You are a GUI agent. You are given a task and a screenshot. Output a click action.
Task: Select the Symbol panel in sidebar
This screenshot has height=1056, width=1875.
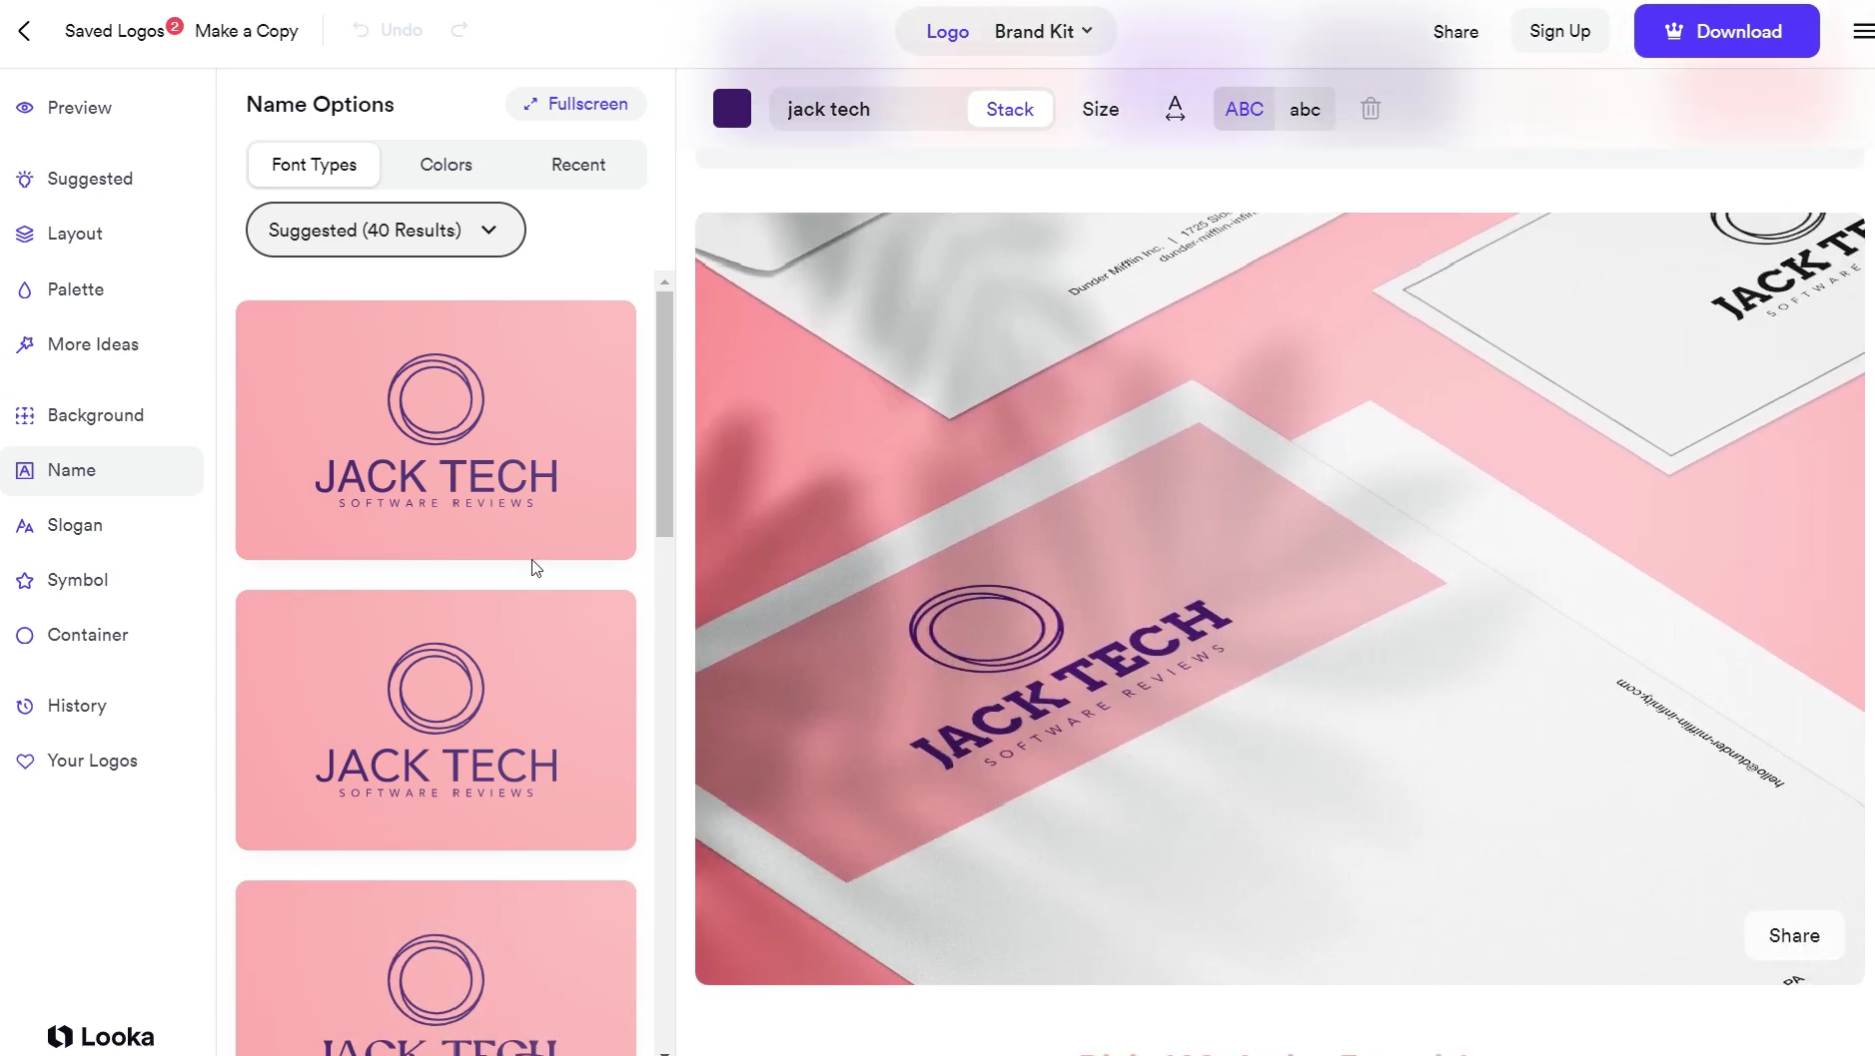pos(77,579)
